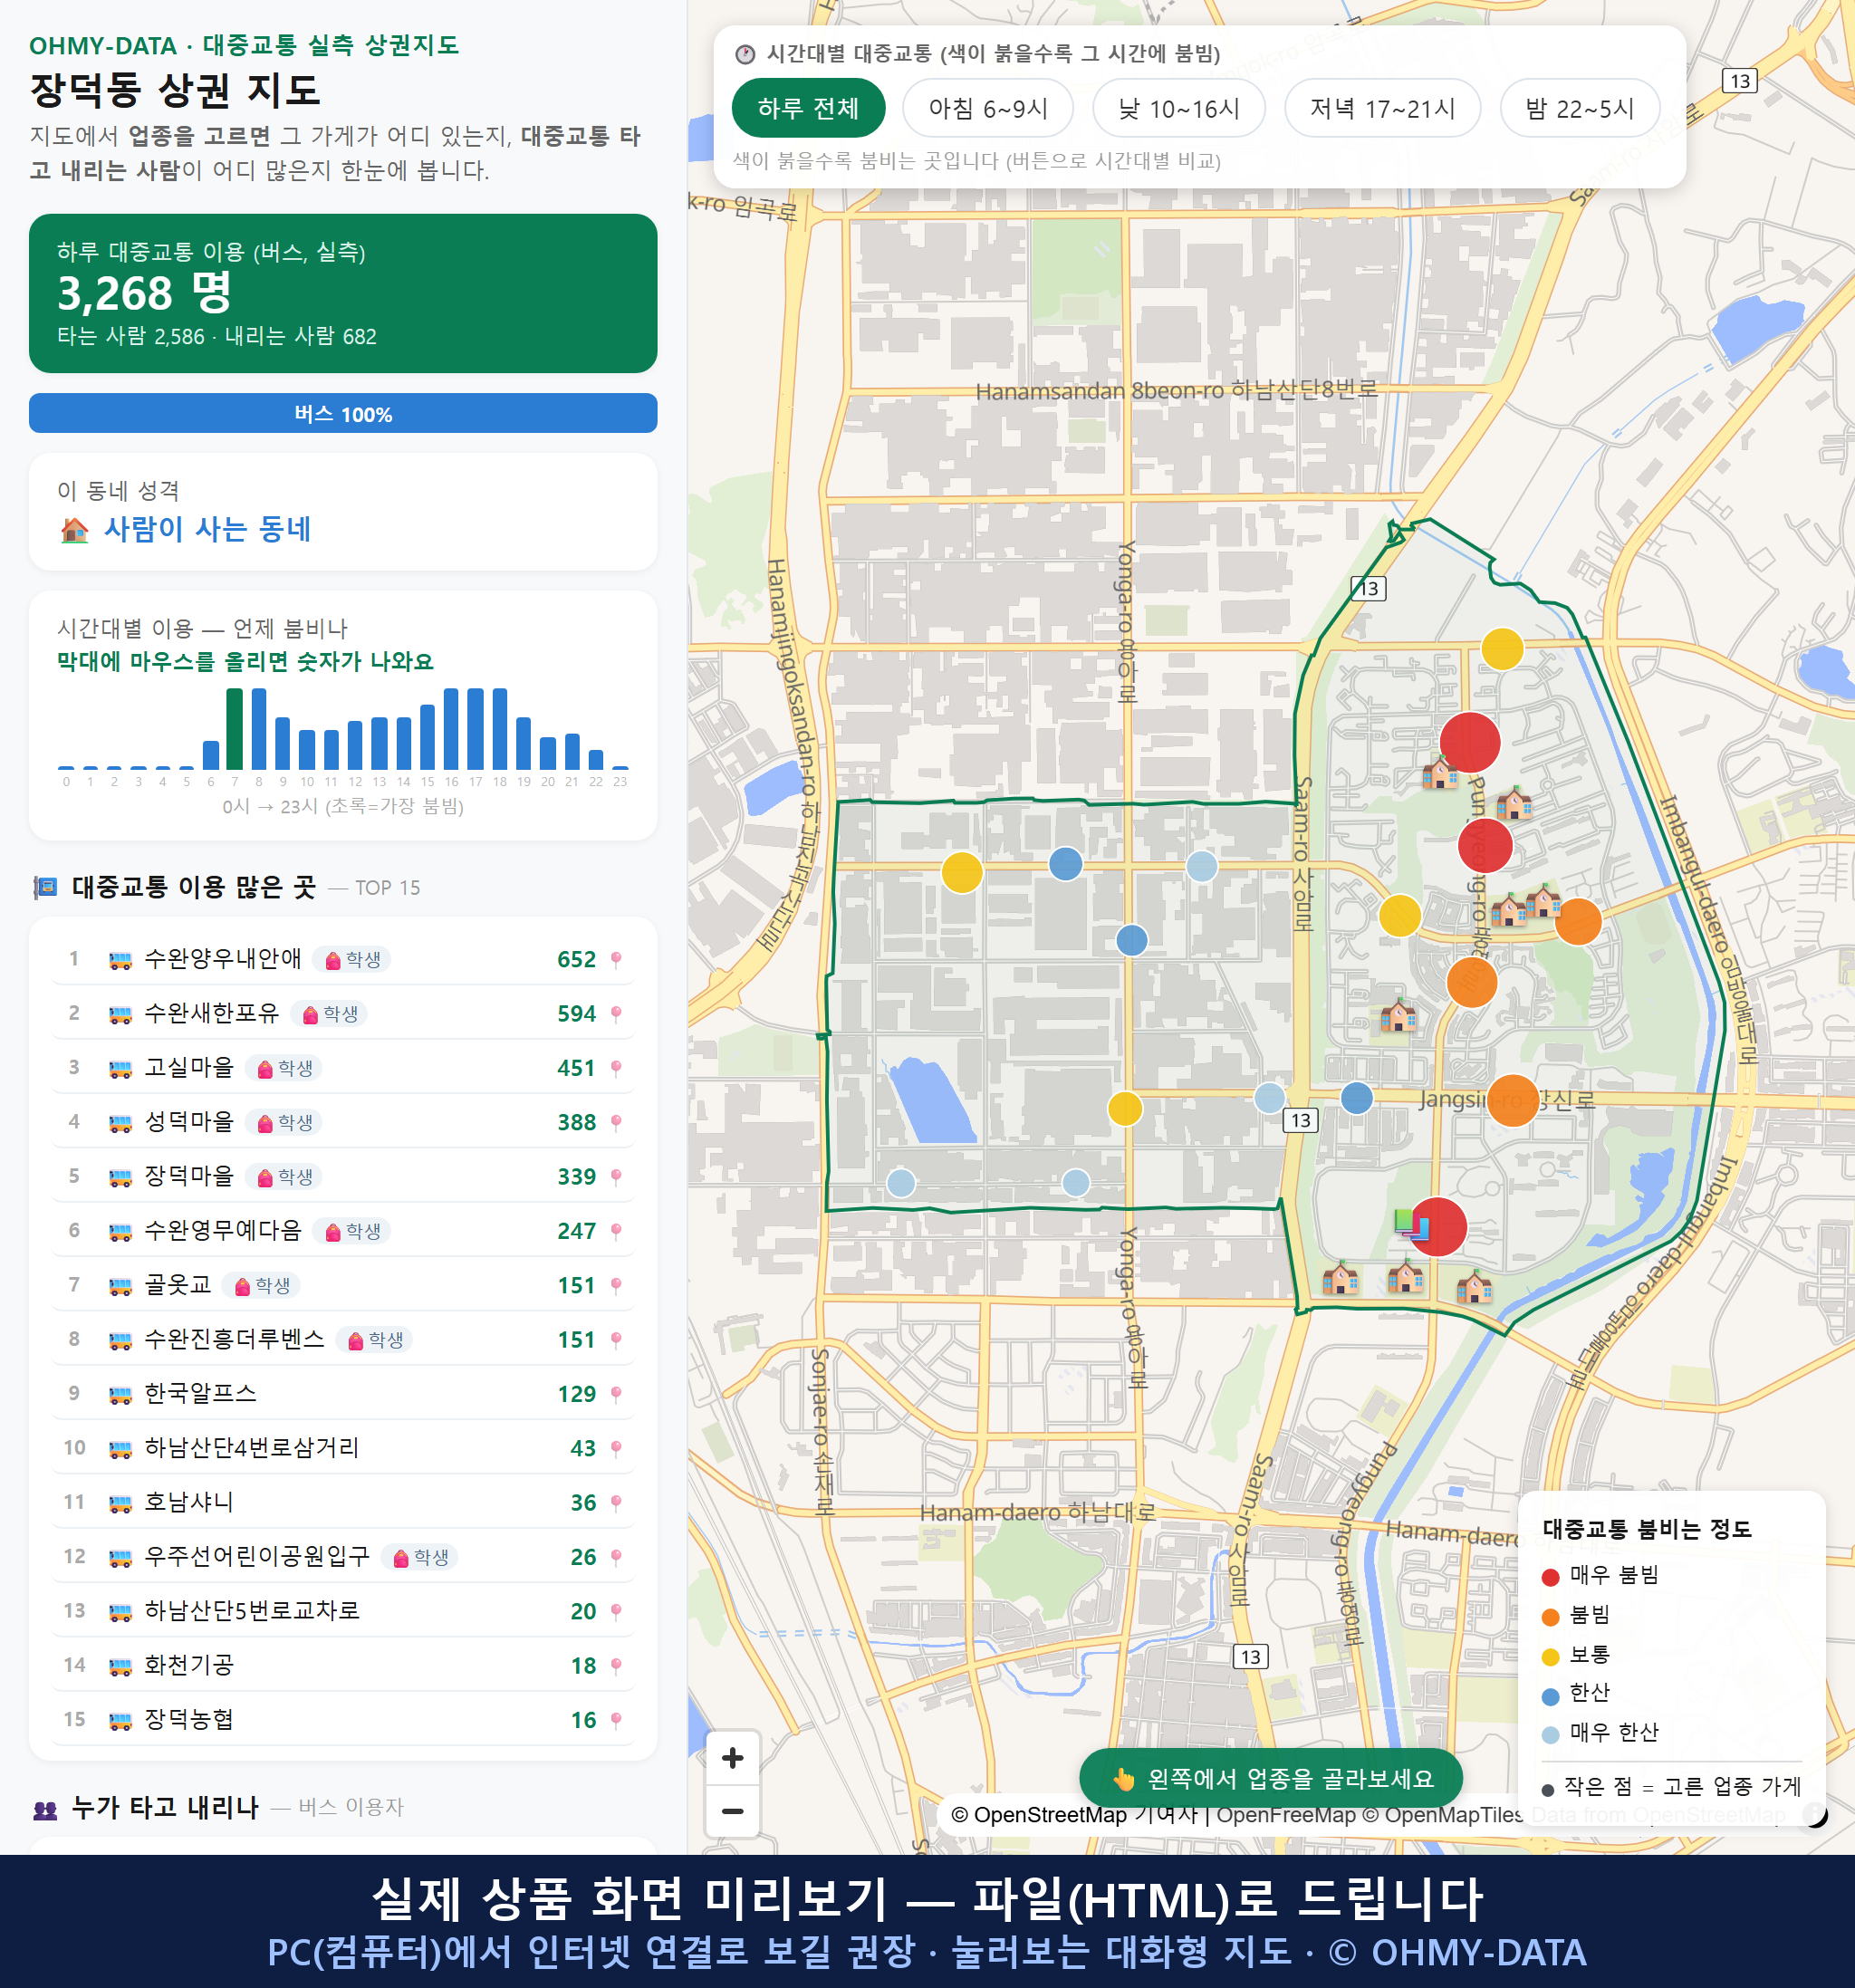Screen dimensions: 1855x1988
Task: Click the map zoom out minus button
Action: [x=732, y=1811]
